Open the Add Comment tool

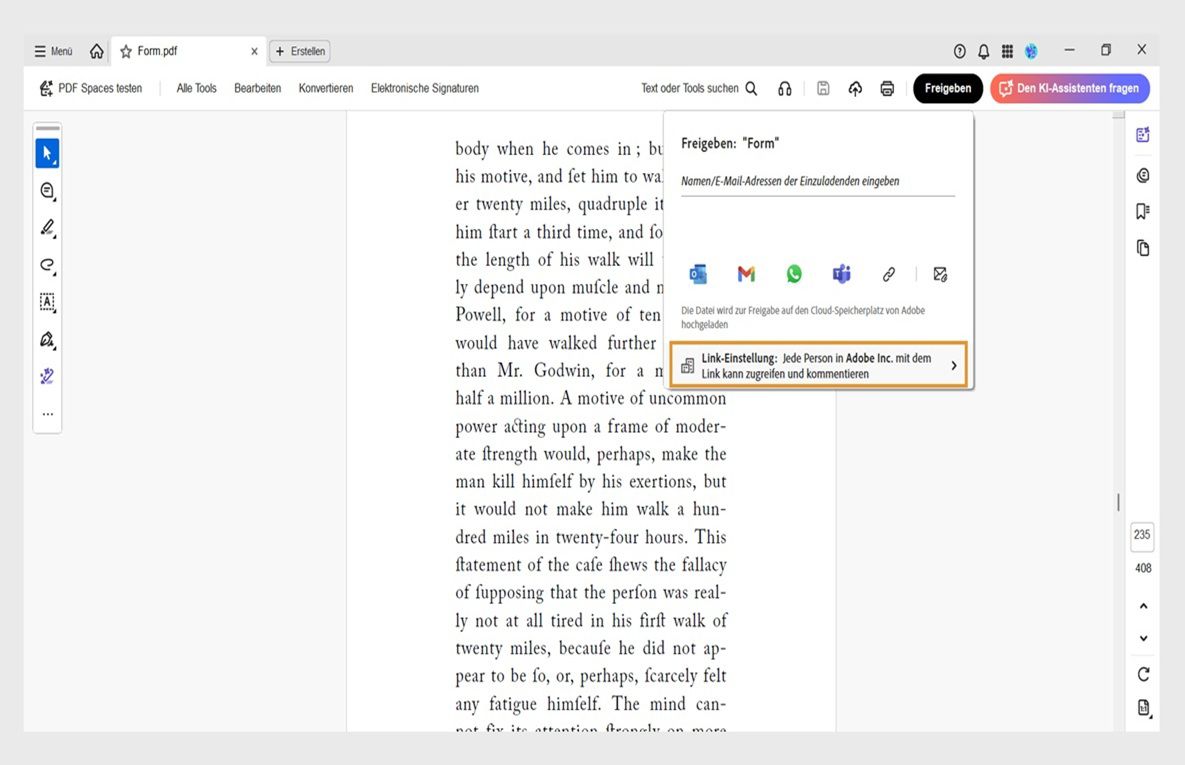[46, 190]
